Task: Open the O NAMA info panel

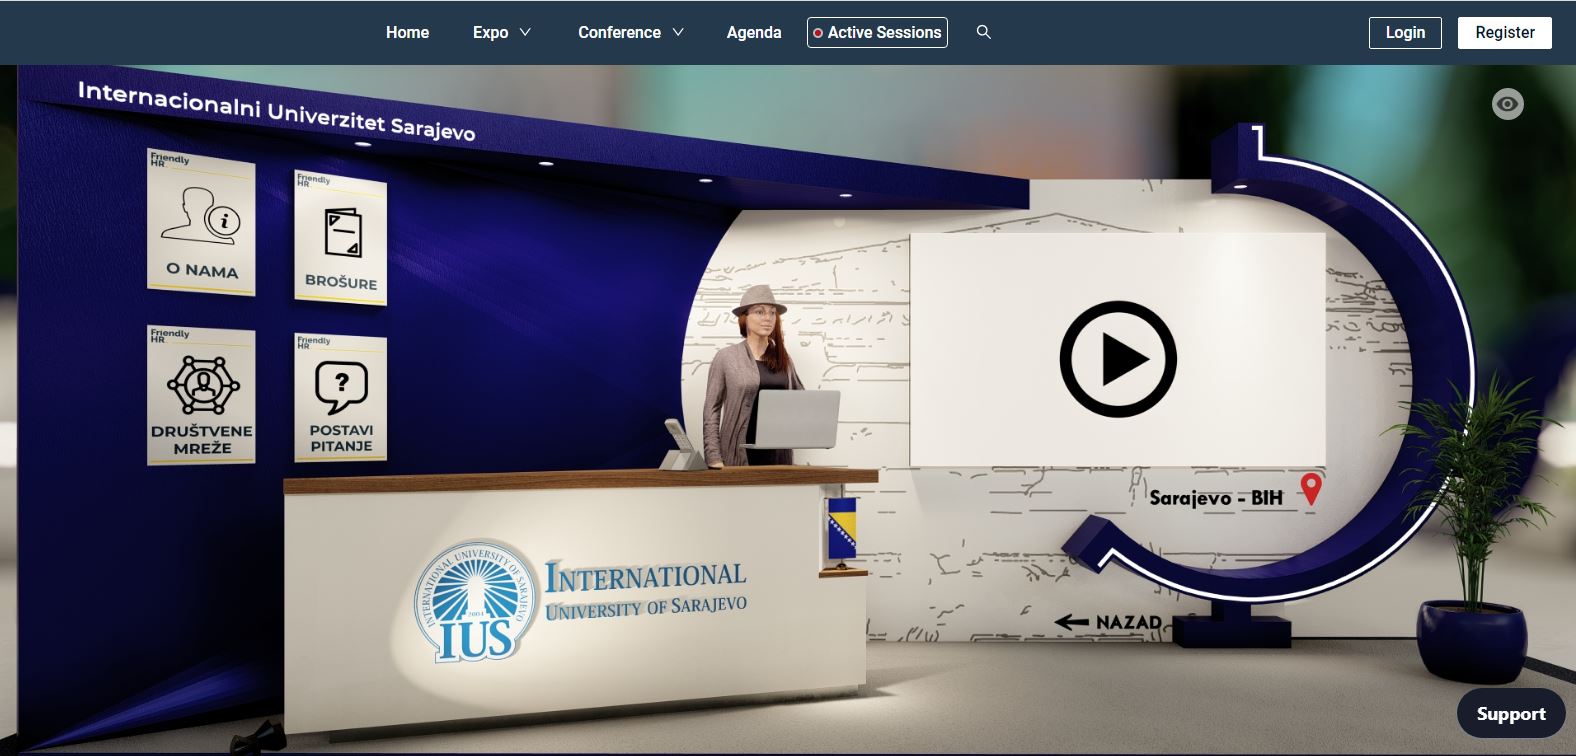Action: (201, 223)
